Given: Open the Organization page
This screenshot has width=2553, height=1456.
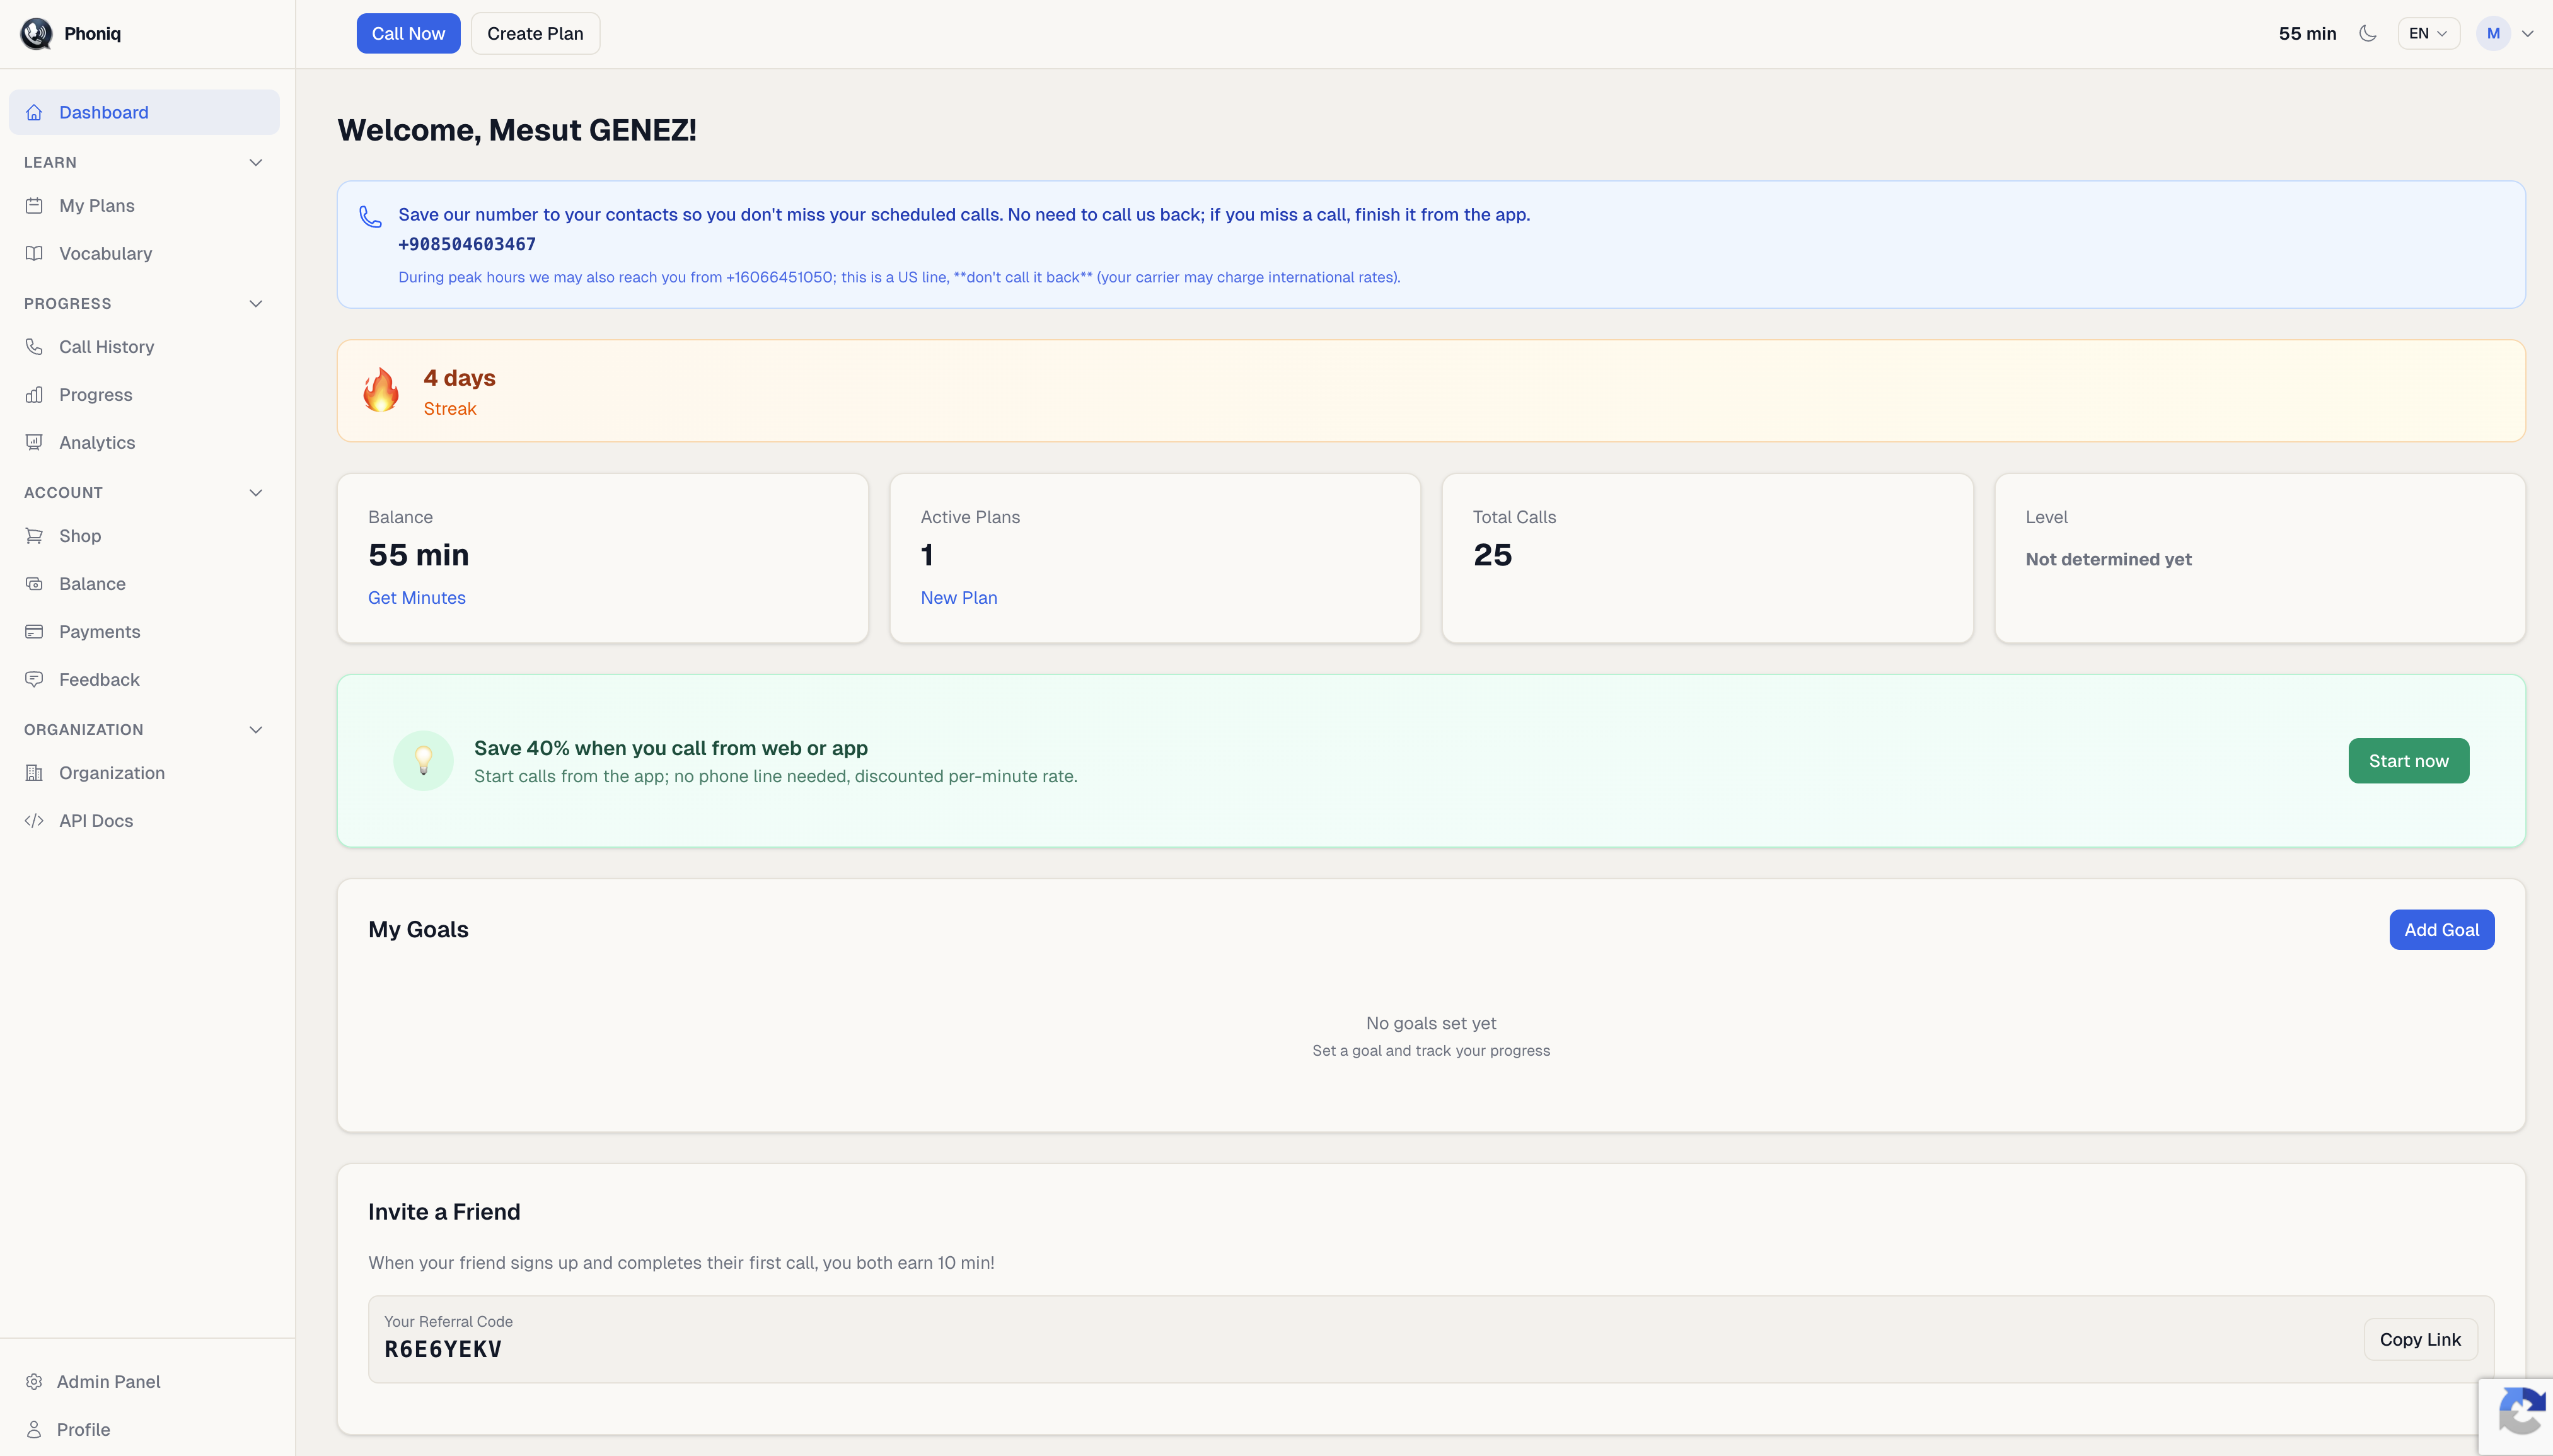Looking at the screenshot, I should [x=144, y=772].
